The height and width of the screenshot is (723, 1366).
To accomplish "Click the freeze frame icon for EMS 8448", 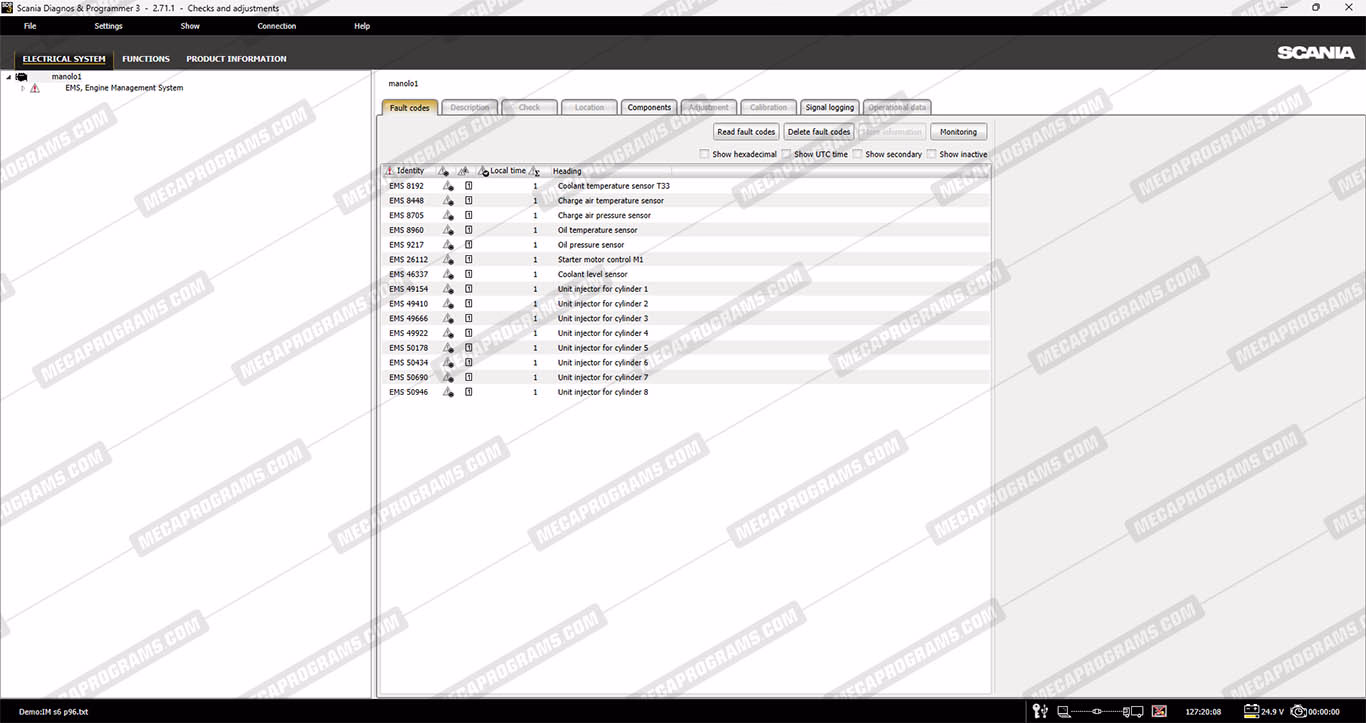I will (468, 201).
